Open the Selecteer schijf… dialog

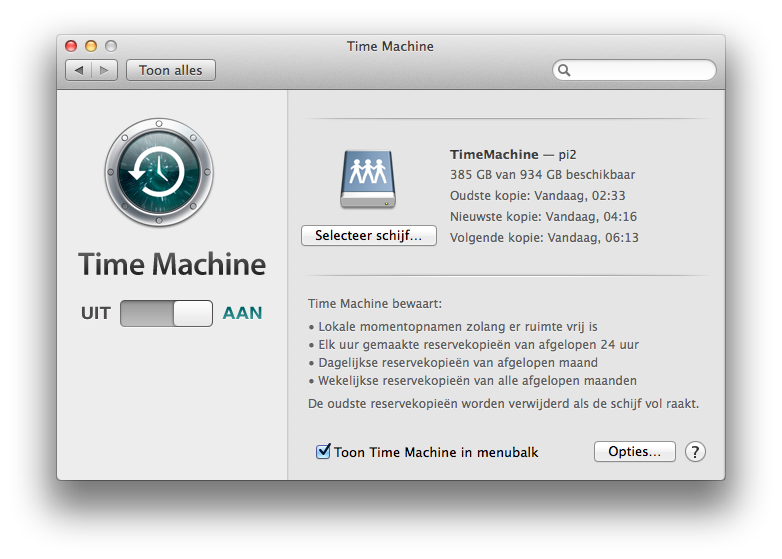(x=369, y=235)
